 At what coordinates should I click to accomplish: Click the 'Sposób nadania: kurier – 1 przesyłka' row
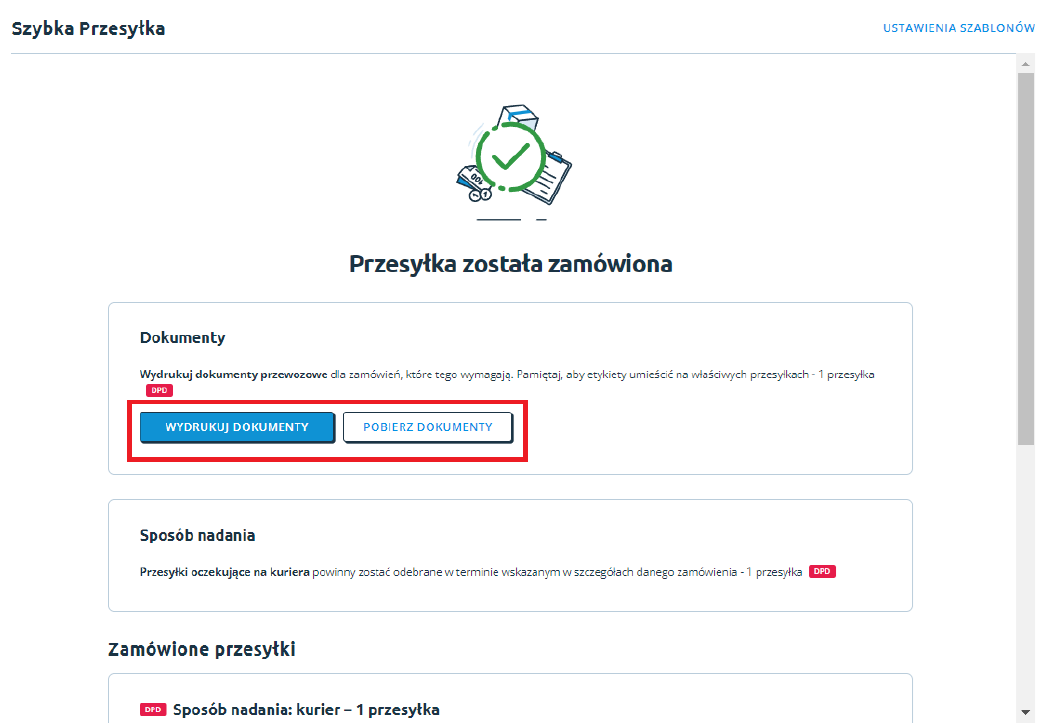point(306,710)
